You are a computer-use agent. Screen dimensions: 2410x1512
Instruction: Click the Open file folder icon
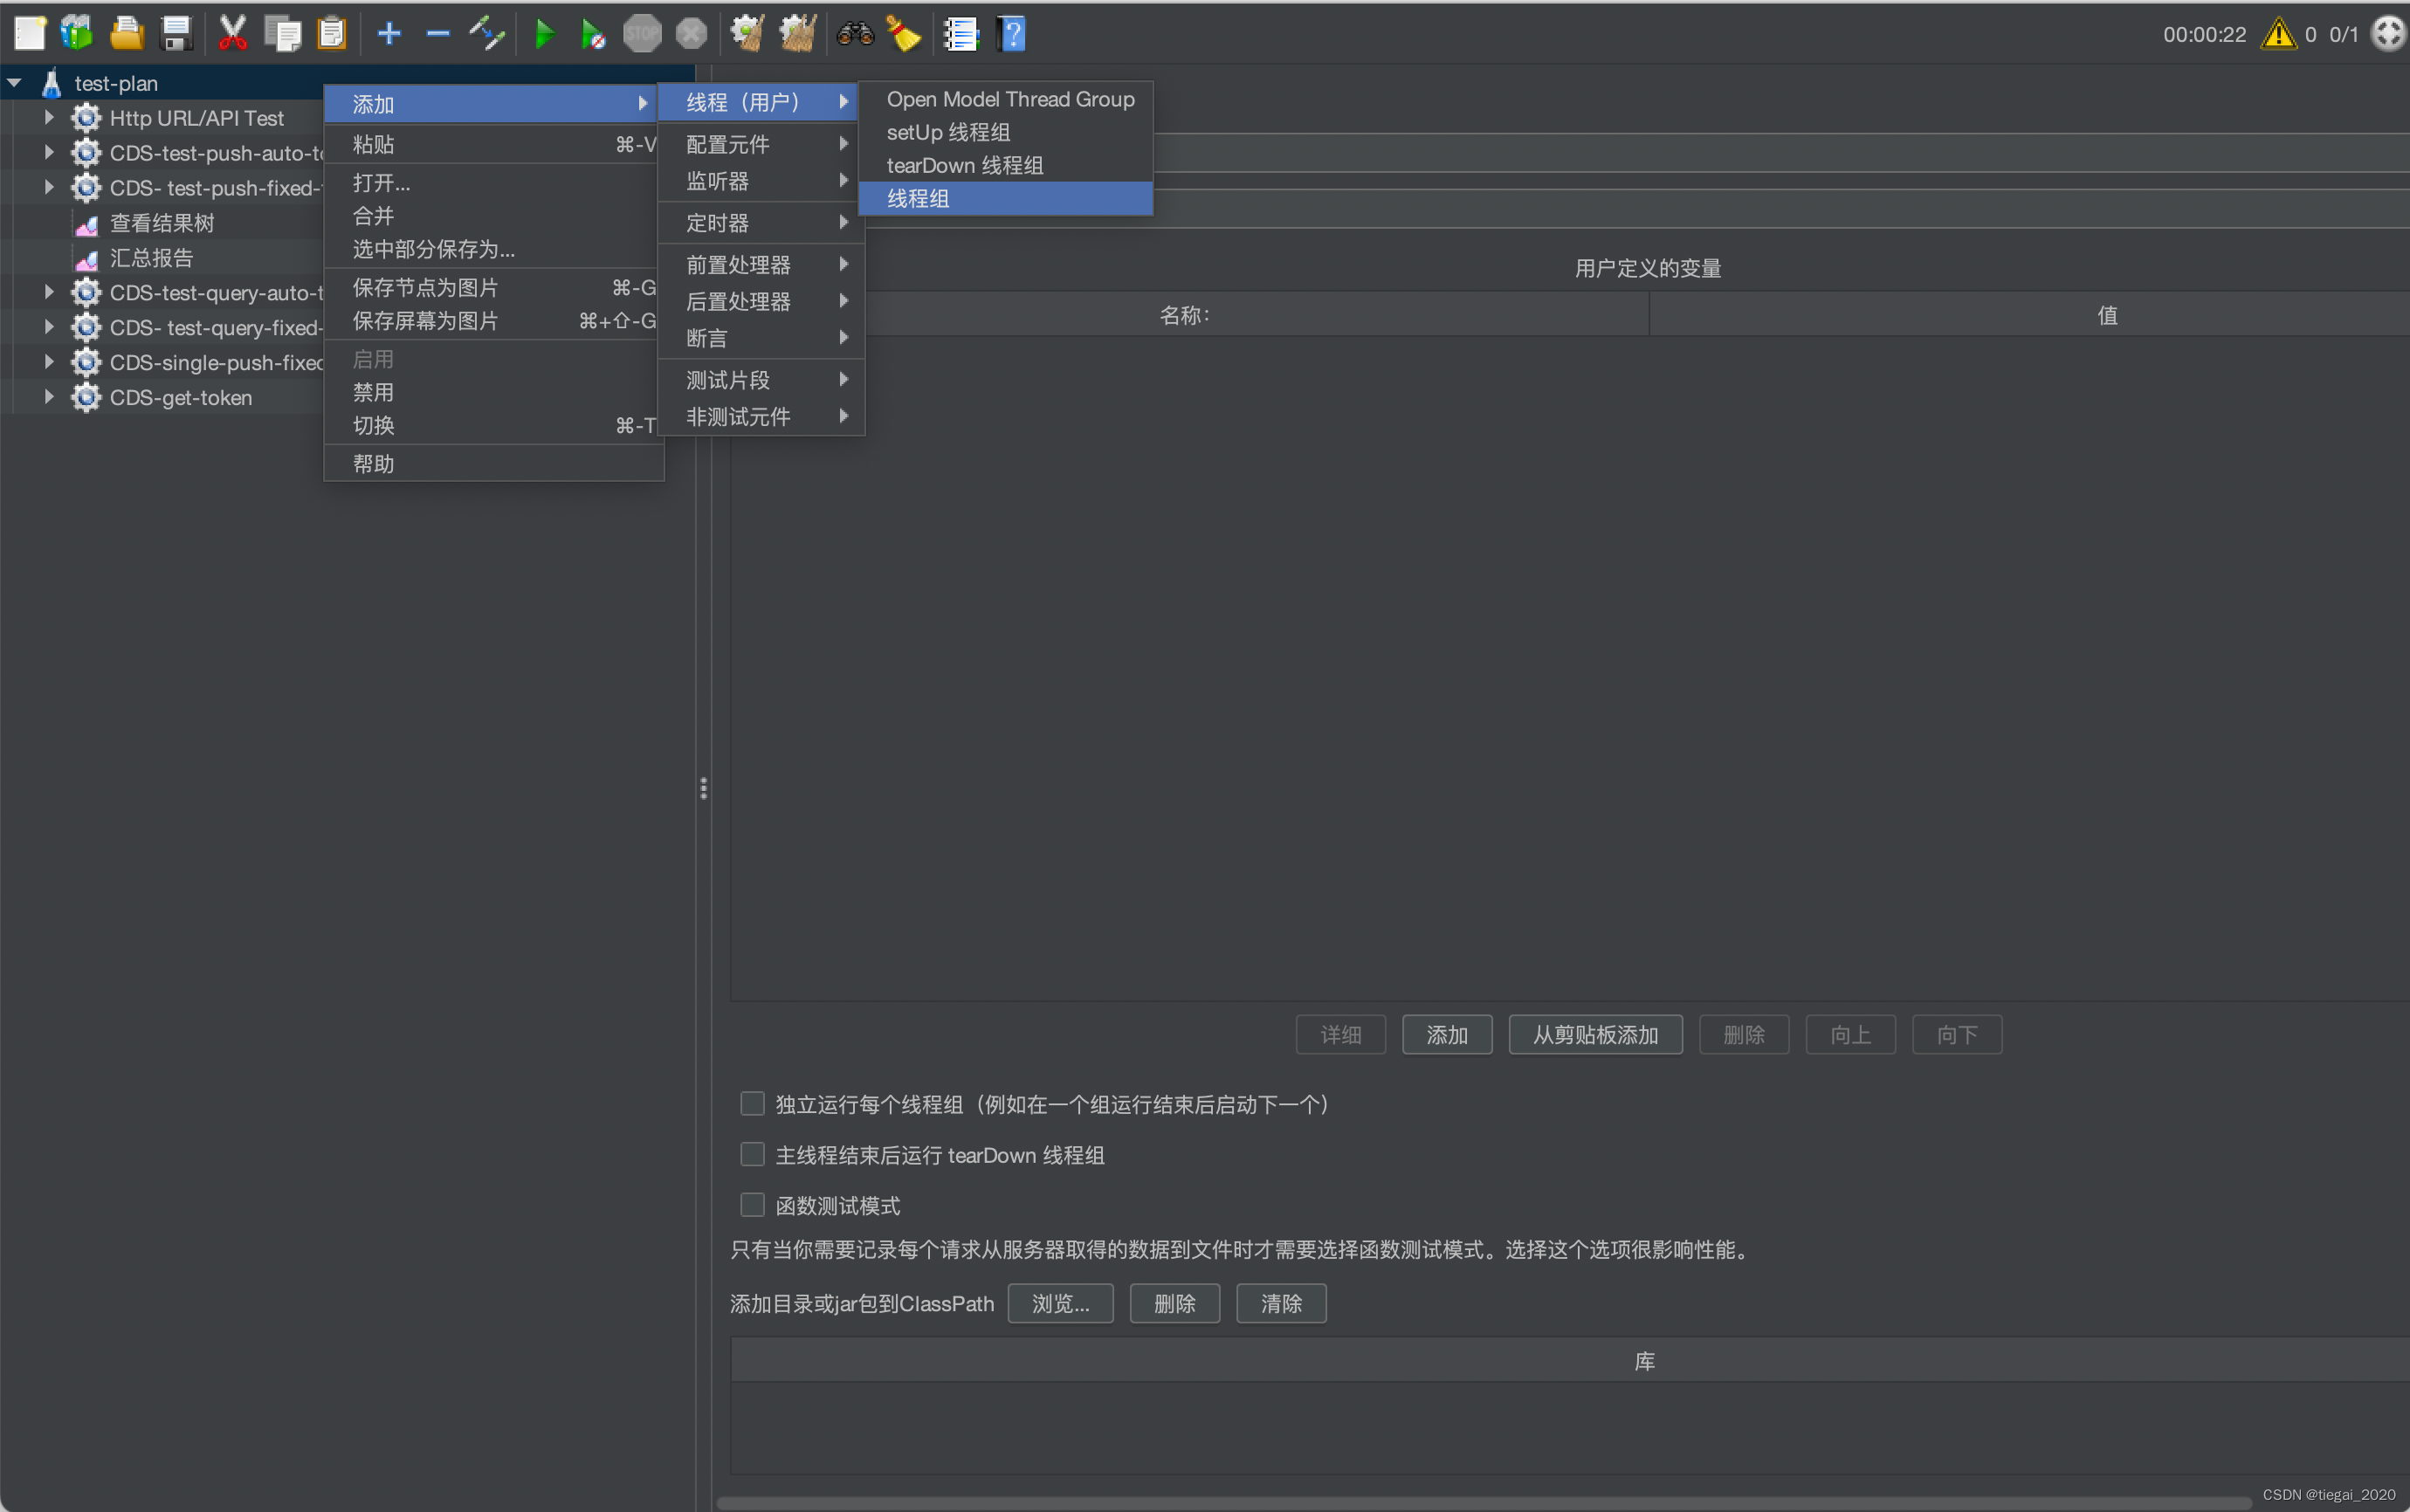coord(127,34)
